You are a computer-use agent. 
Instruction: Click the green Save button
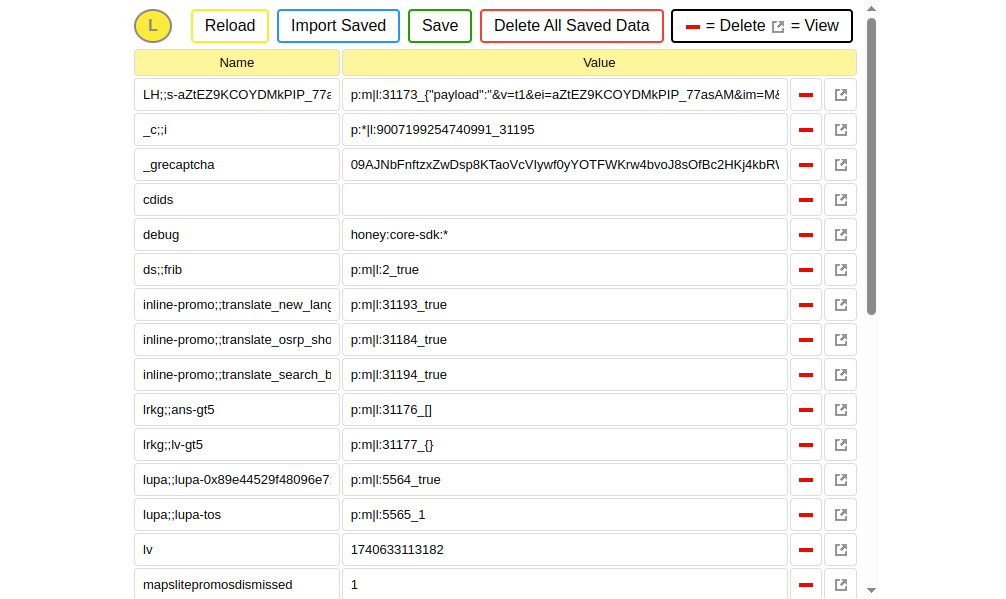440,26
